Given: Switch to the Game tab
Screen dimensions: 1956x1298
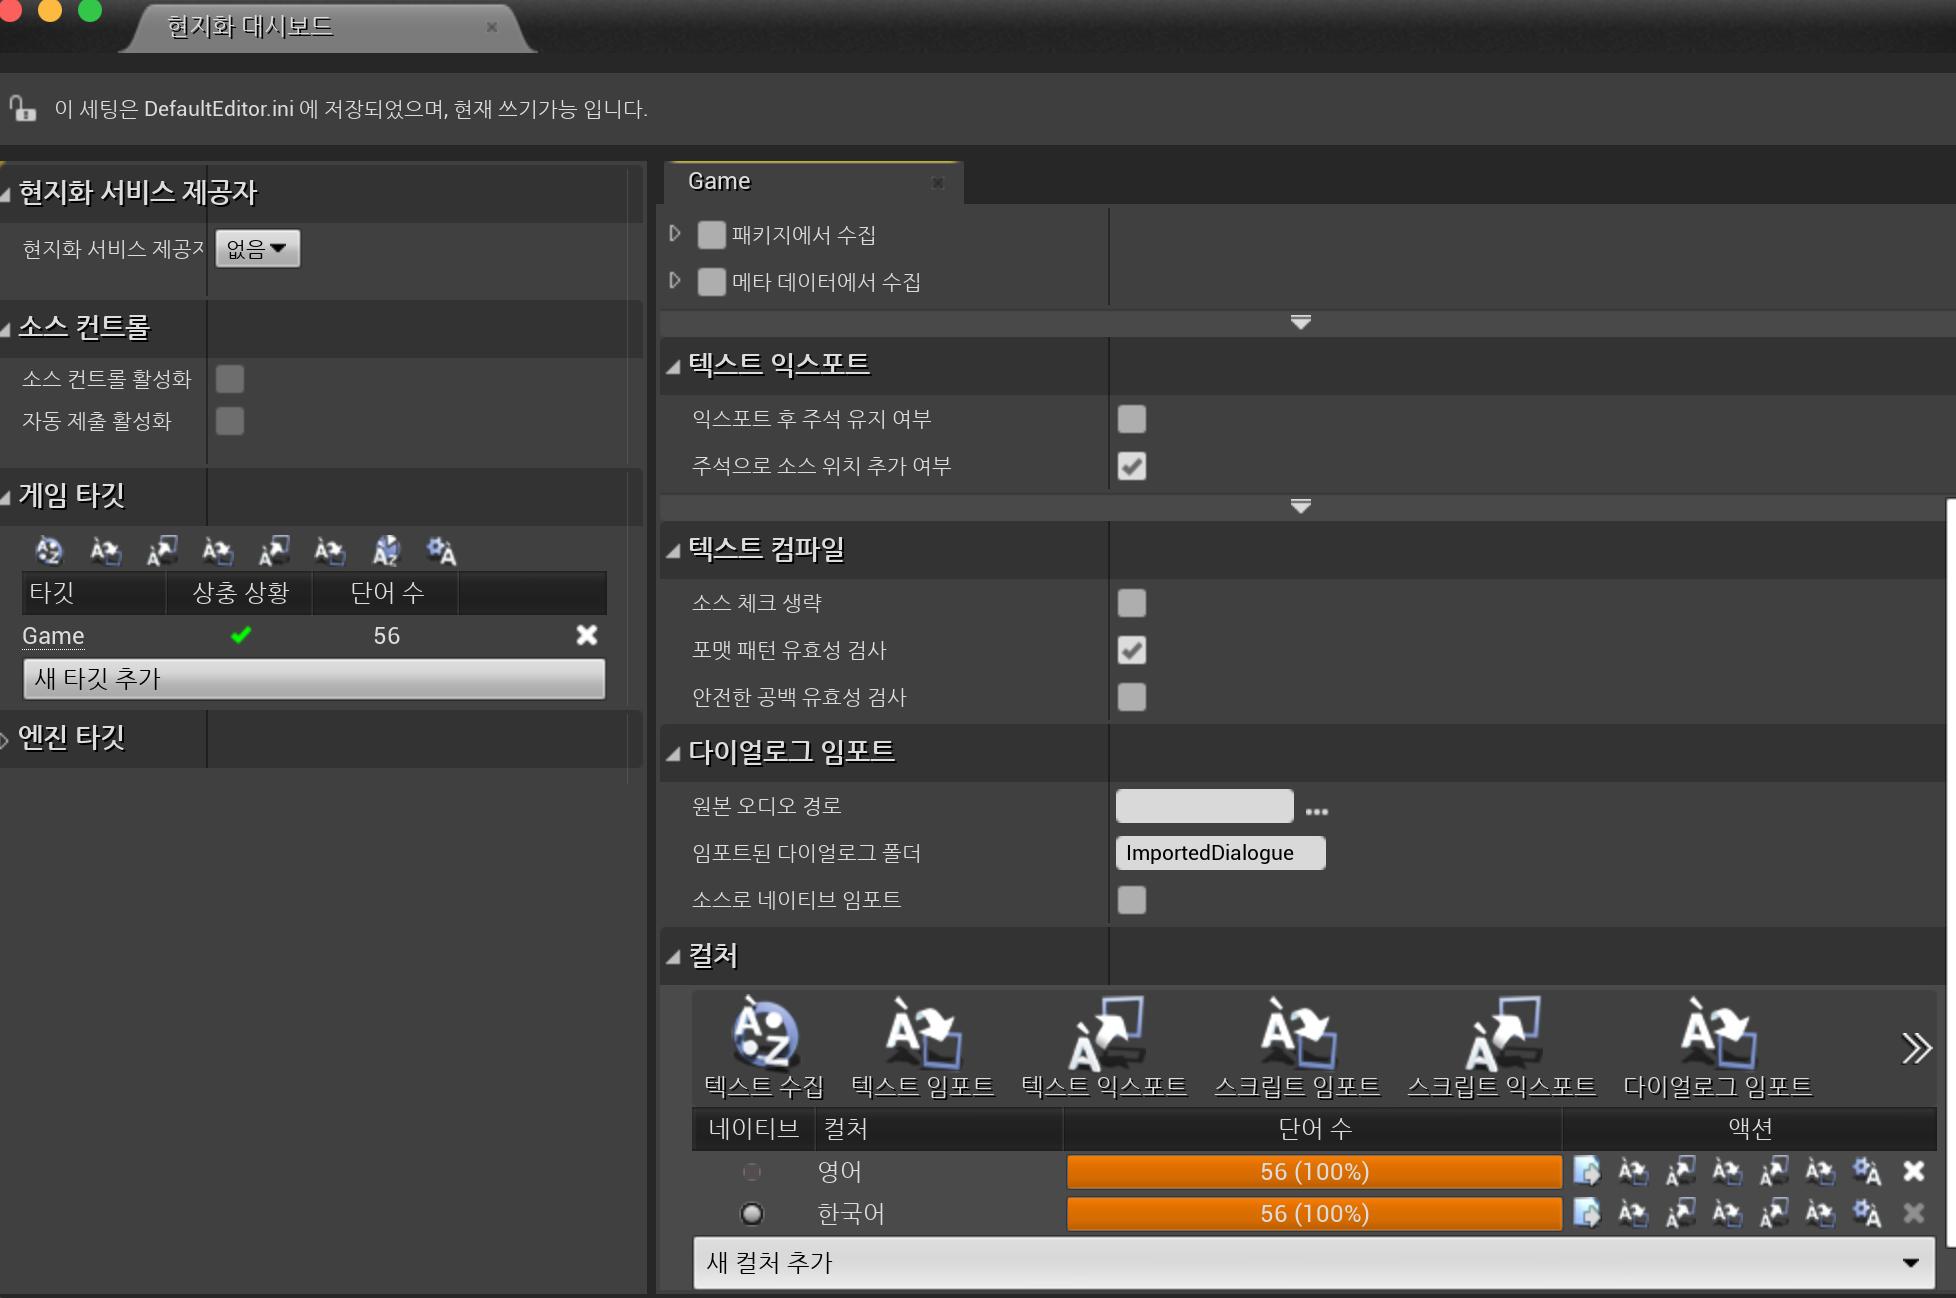Looking at the screenshot, I should (x=720, y=182).
